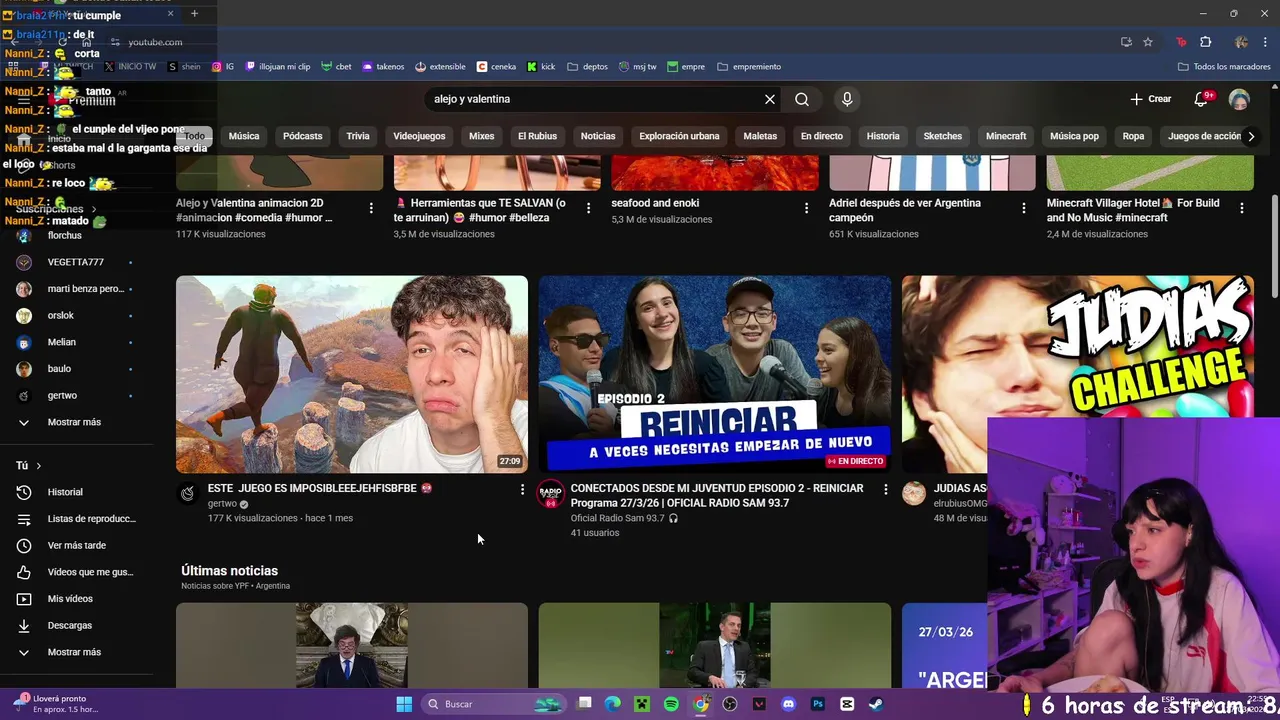Open florchus channel in subscriptions
This screenshot has width=1280, height=720.
[64, 235]
